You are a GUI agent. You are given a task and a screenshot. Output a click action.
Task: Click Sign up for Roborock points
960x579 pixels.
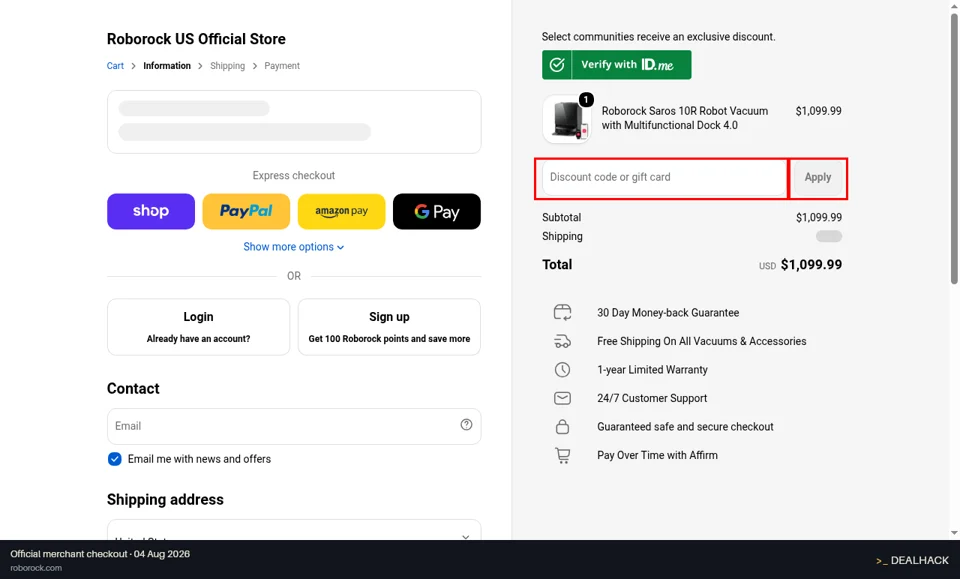pyautogui.click(x=389, y=327)
